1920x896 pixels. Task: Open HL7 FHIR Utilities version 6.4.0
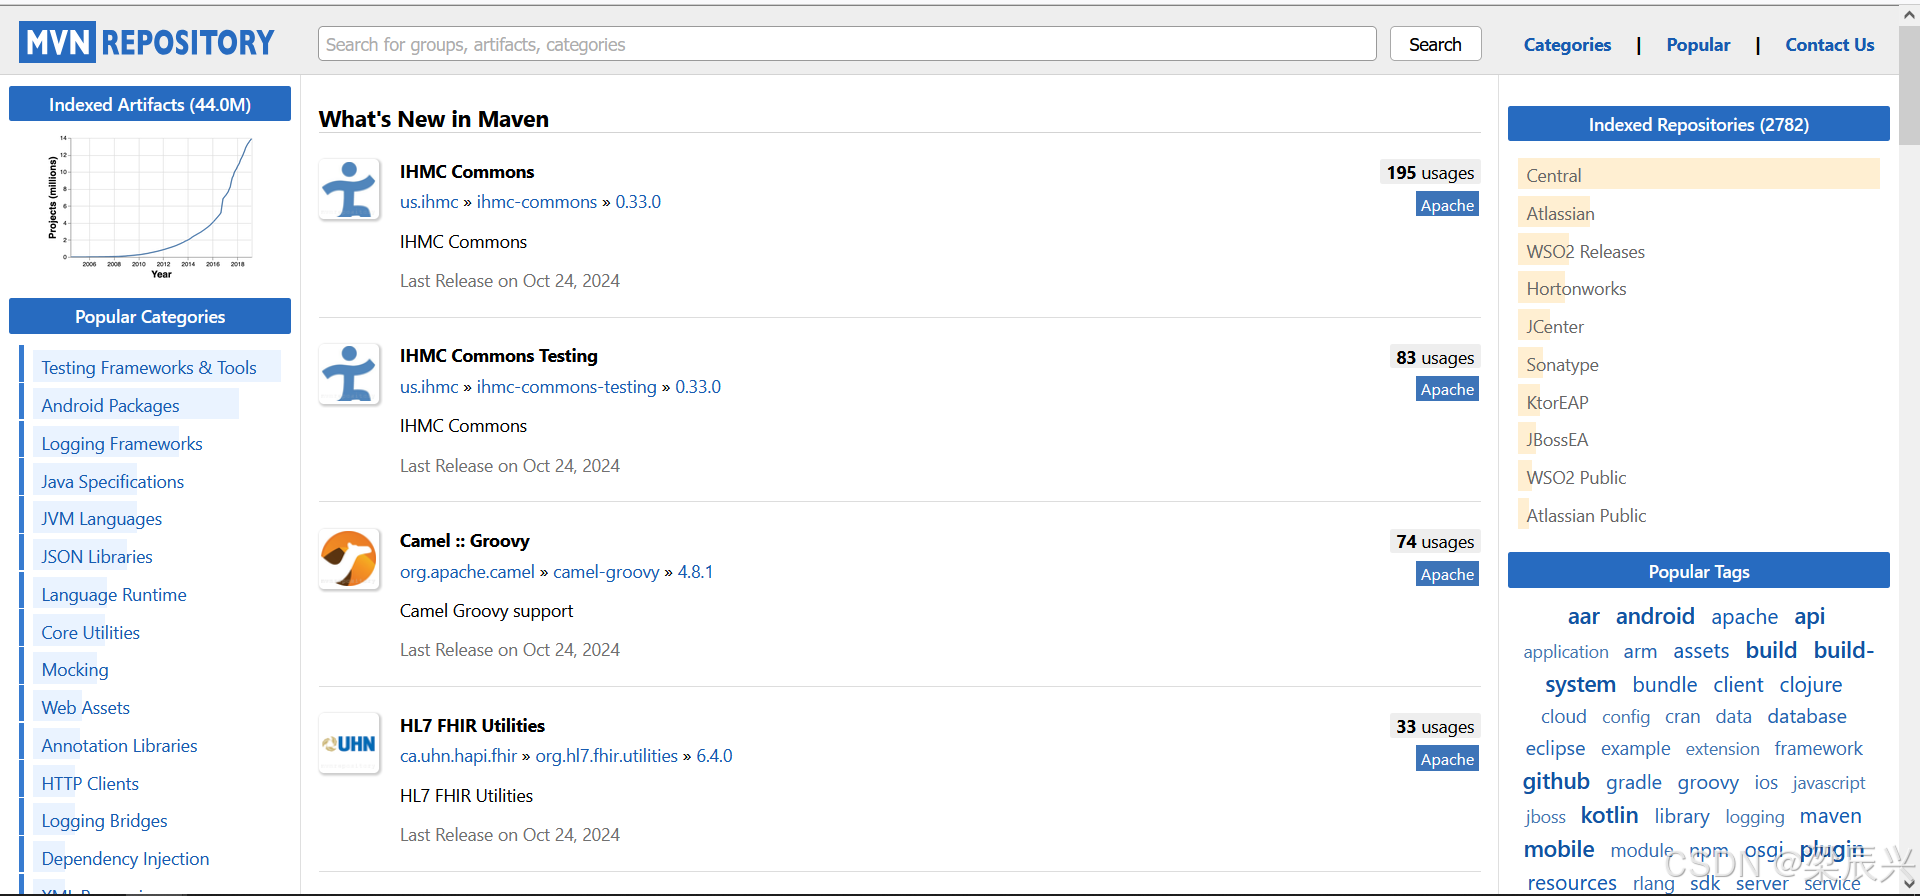coord(714,756)
